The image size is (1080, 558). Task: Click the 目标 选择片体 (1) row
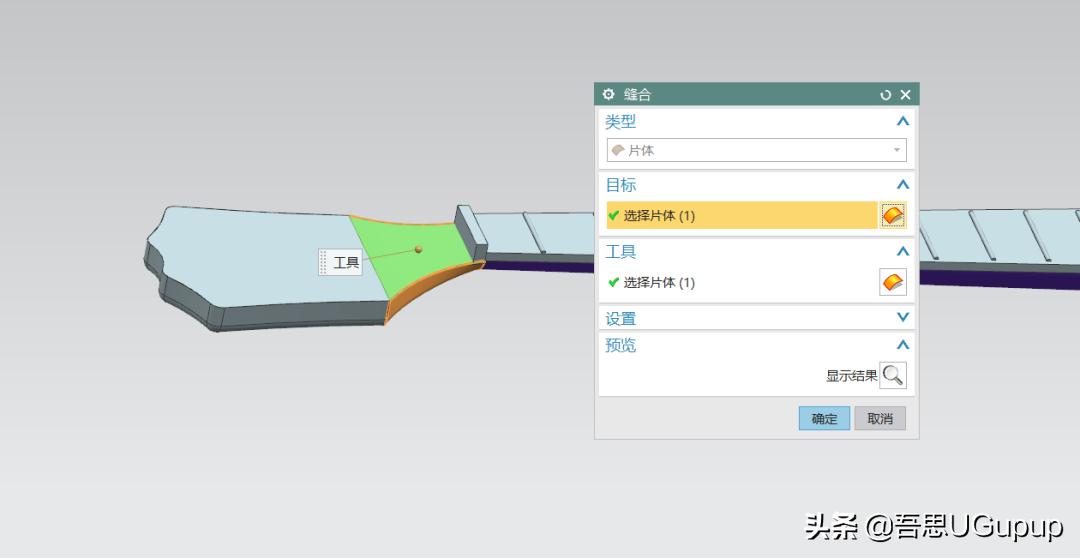point(740,216)
